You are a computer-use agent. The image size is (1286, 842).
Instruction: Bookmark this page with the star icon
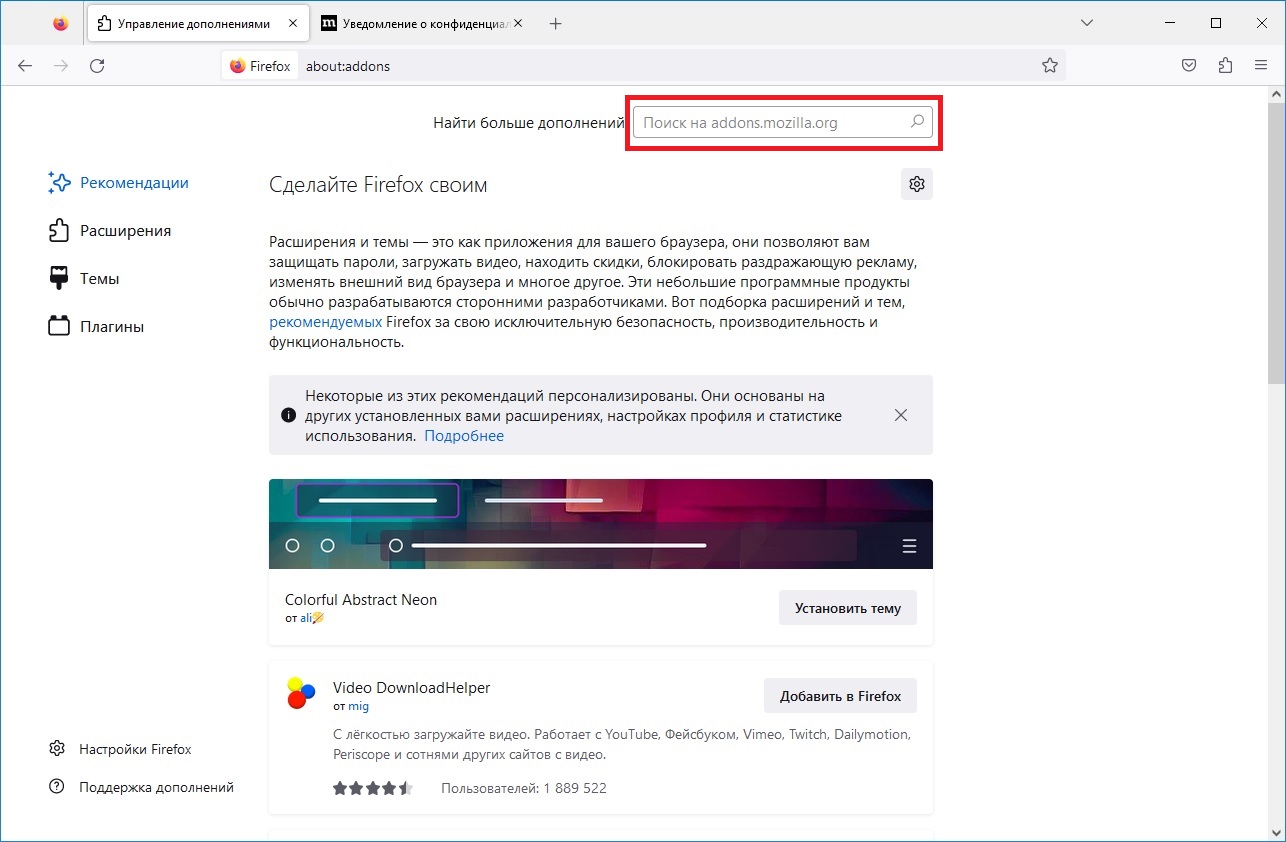(x=1049, y=66)
